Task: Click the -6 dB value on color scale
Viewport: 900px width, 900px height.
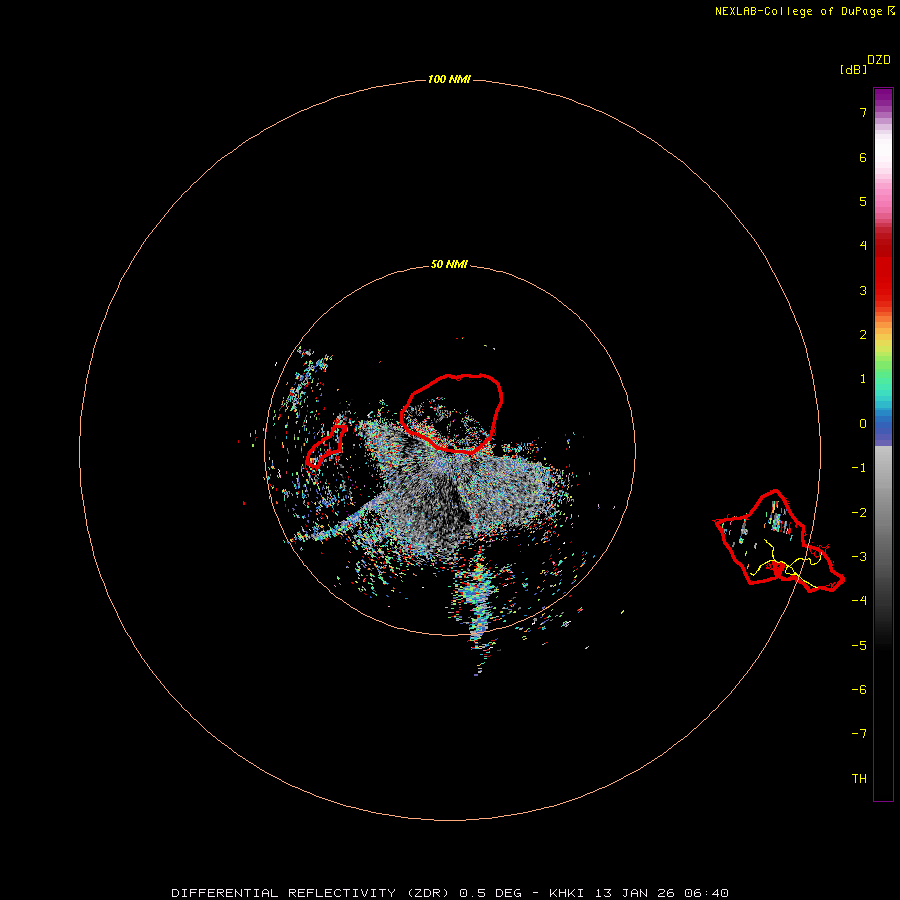Action: [x=859, y=690]
